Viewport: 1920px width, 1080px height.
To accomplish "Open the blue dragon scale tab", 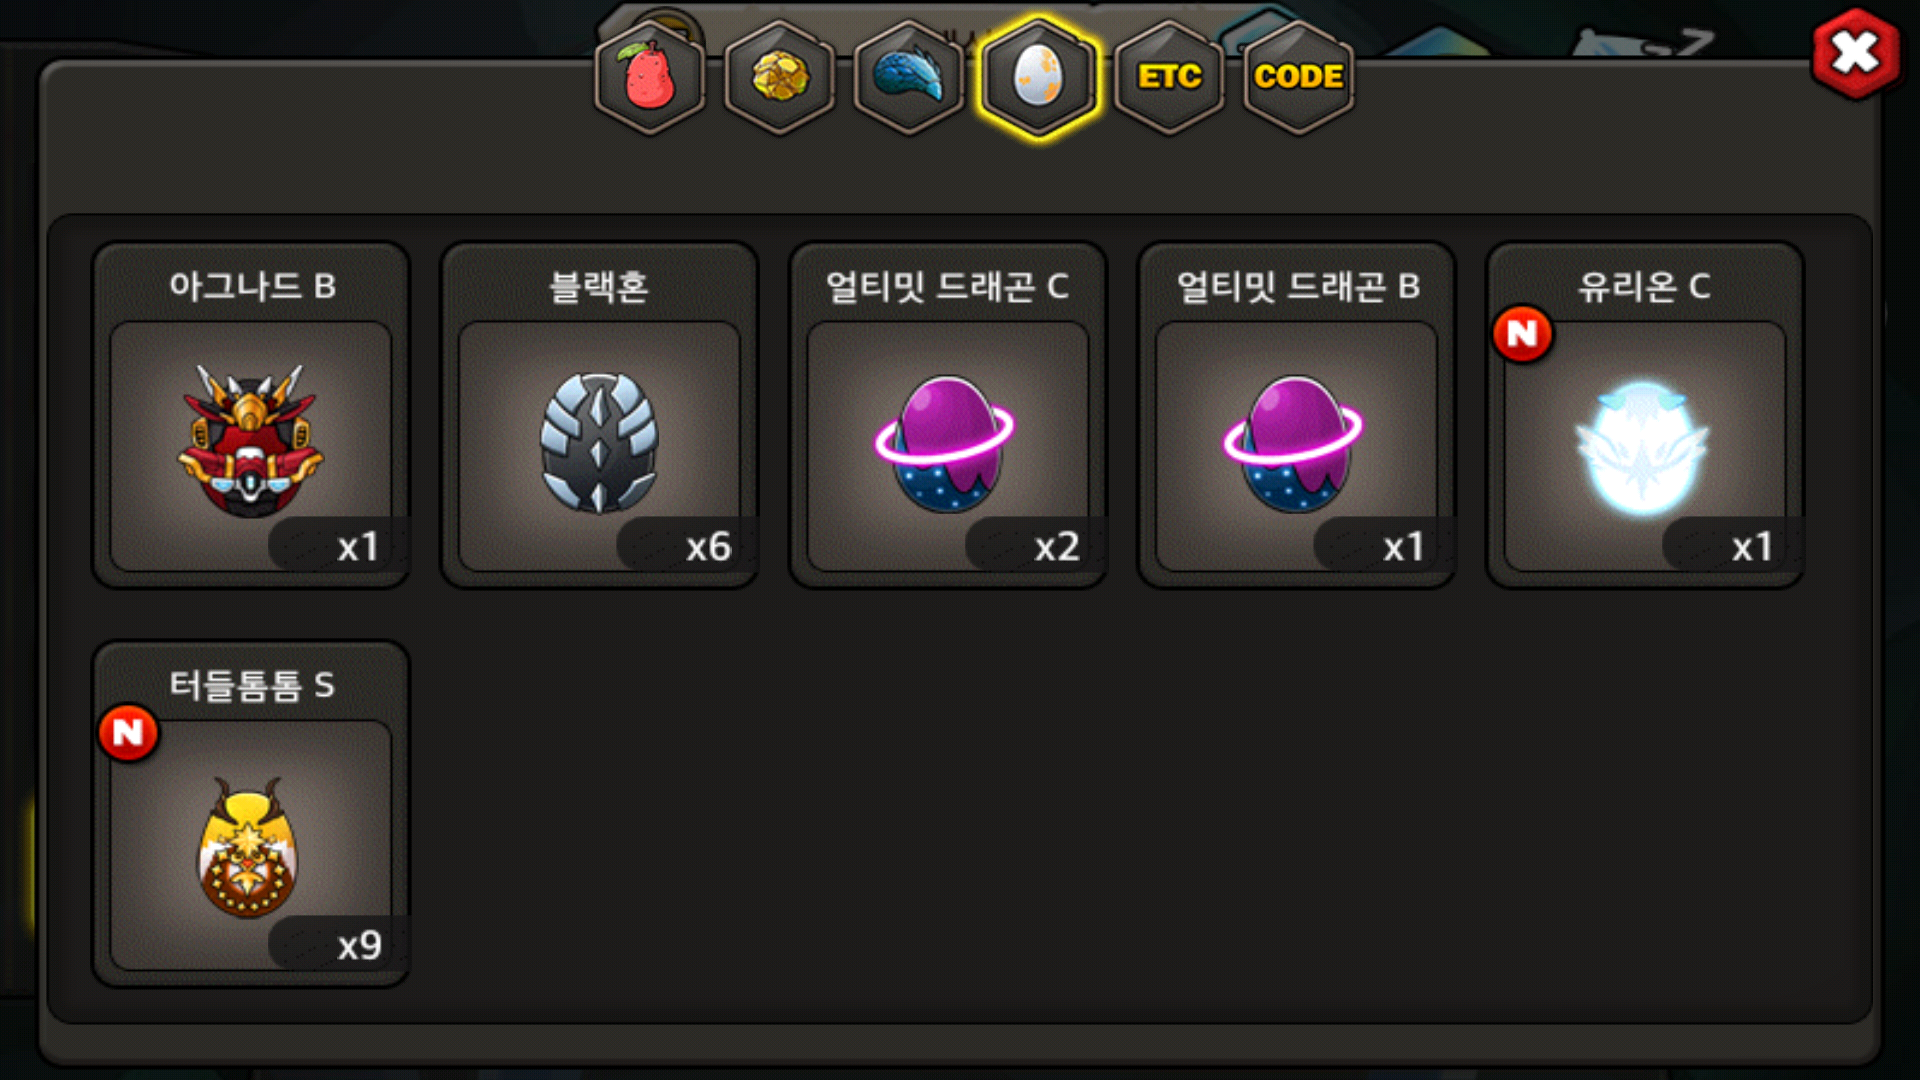I will (909, 77).
